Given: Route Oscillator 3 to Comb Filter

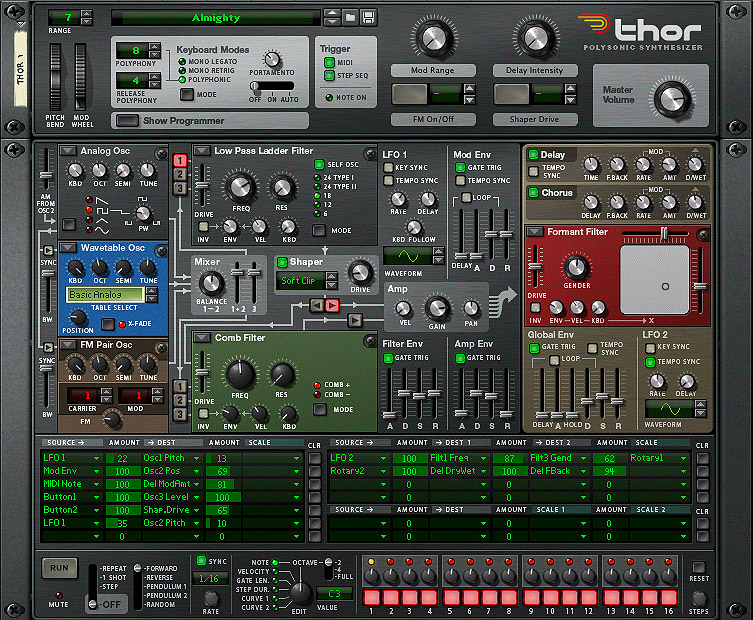Looking at the screenshot, I should point(180,414).
